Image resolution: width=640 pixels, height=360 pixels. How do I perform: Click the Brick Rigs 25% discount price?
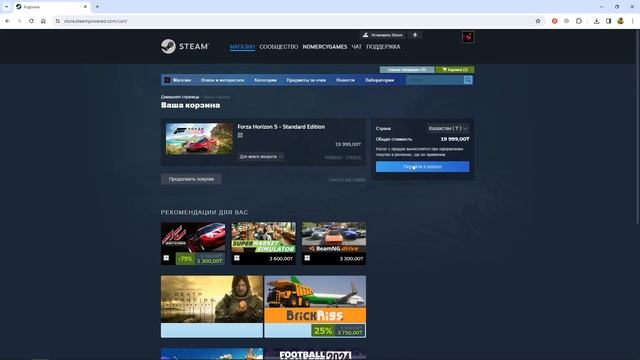tap(338, 330)
